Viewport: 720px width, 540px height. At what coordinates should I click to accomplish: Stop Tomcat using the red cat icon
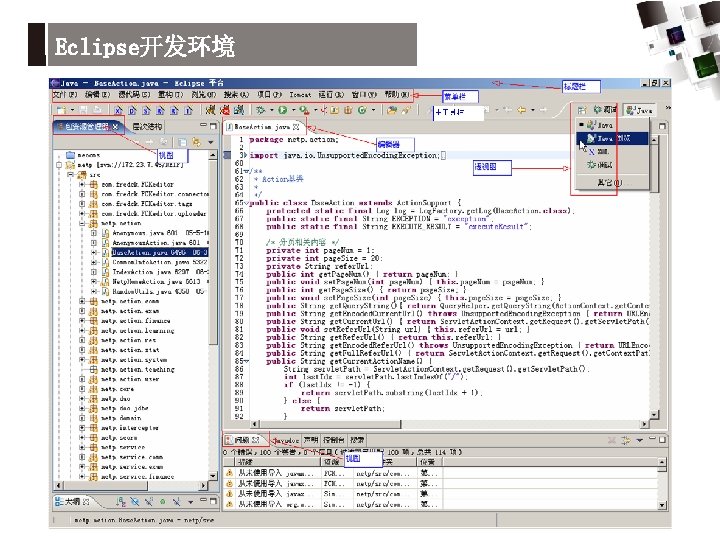tap(225, 110)
